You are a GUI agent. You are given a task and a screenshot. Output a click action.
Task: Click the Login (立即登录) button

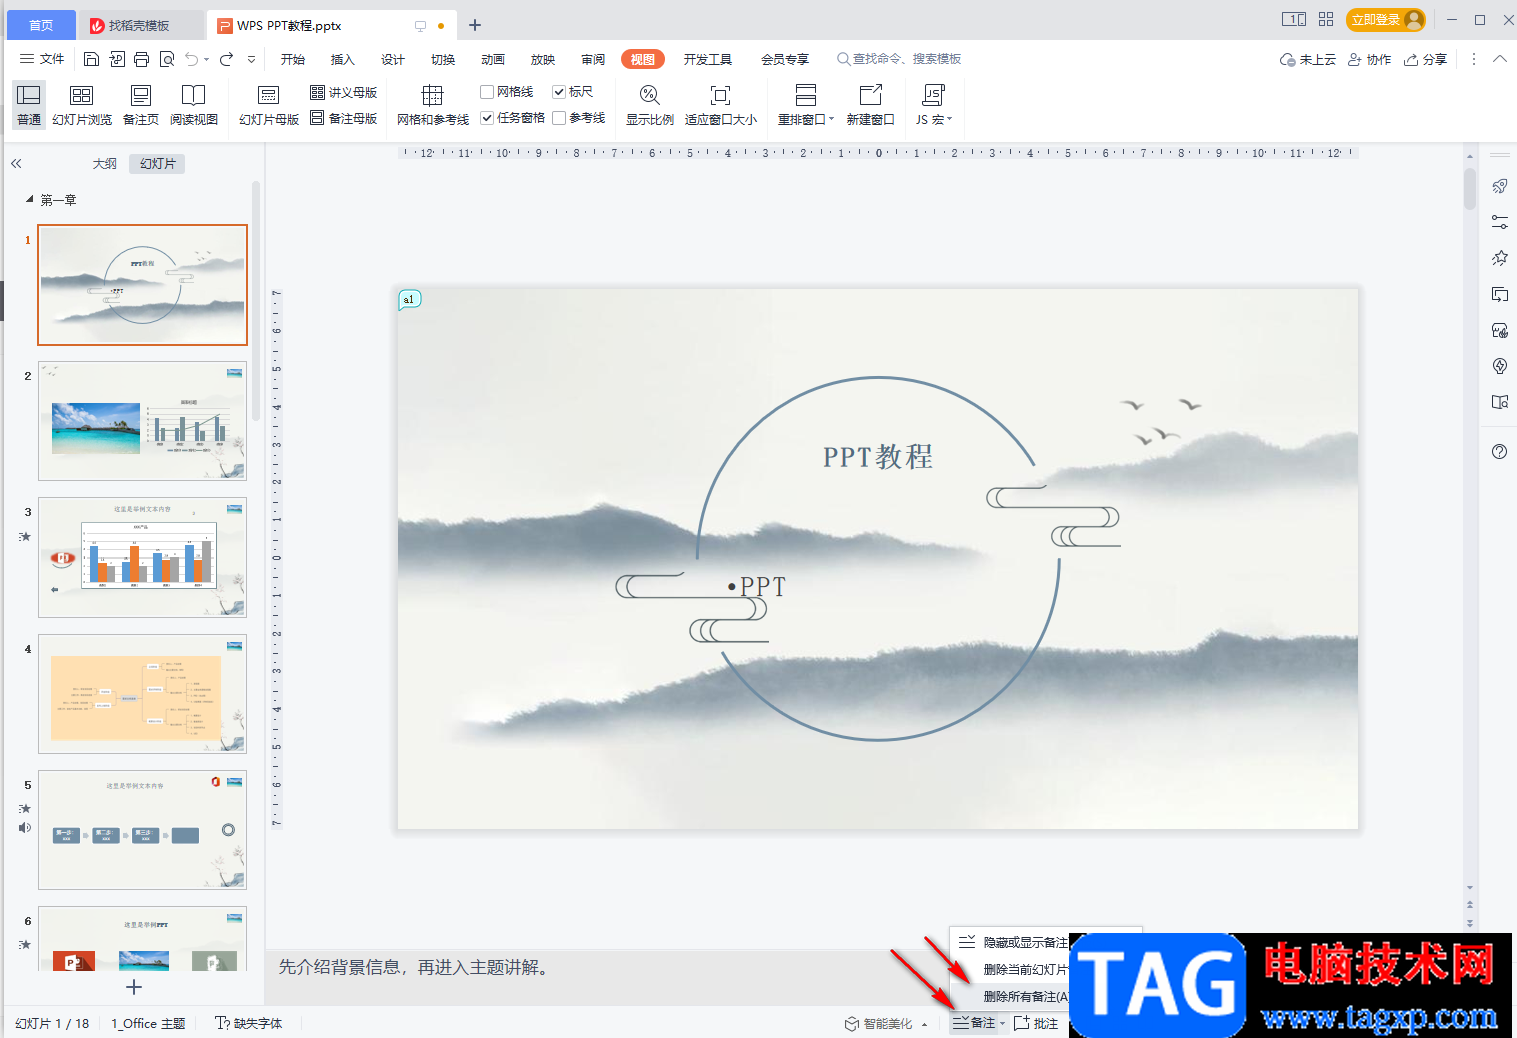click(x=1386, y=19)
